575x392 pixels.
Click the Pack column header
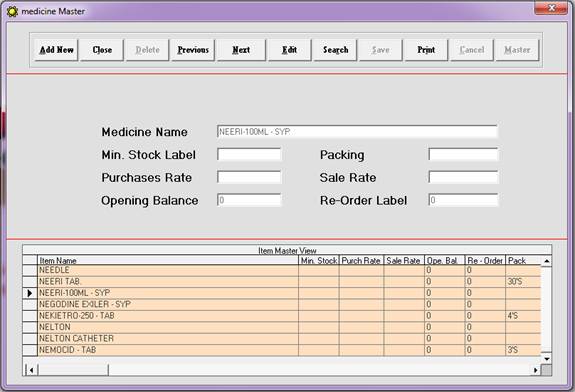[523, 260]
